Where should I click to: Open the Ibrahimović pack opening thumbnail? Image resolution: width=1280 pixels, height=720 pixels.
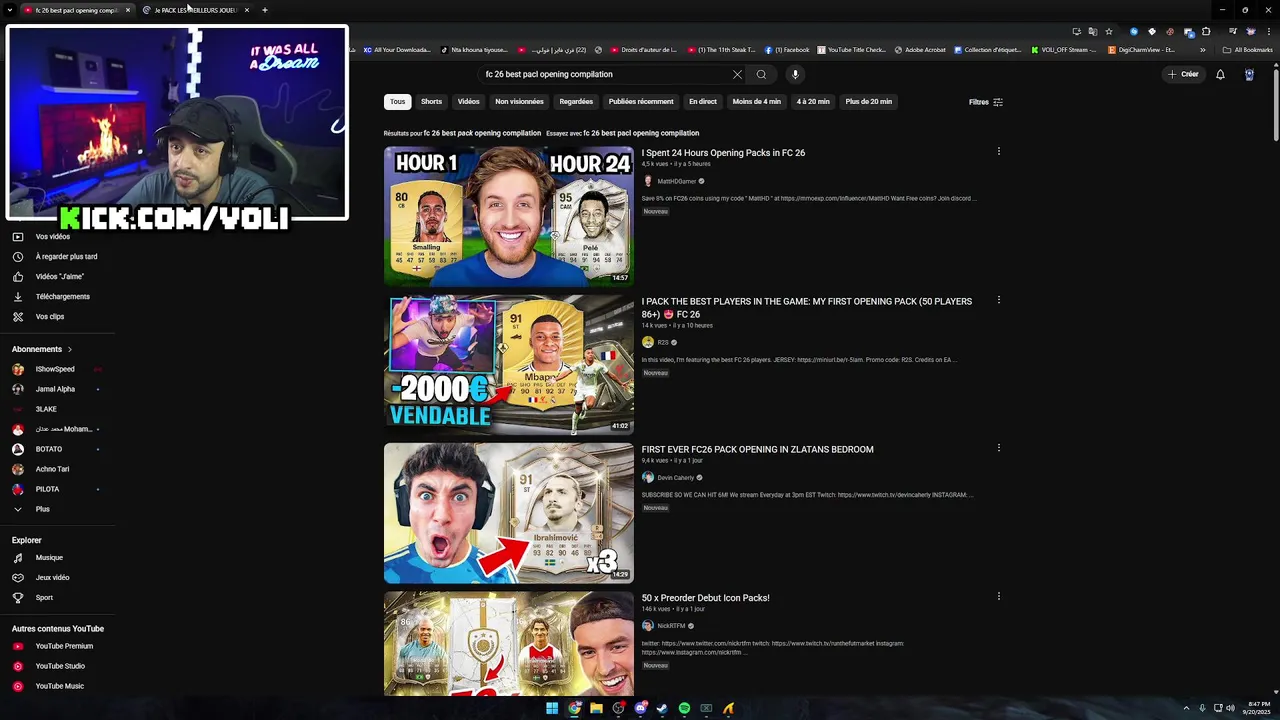point(509,513)
